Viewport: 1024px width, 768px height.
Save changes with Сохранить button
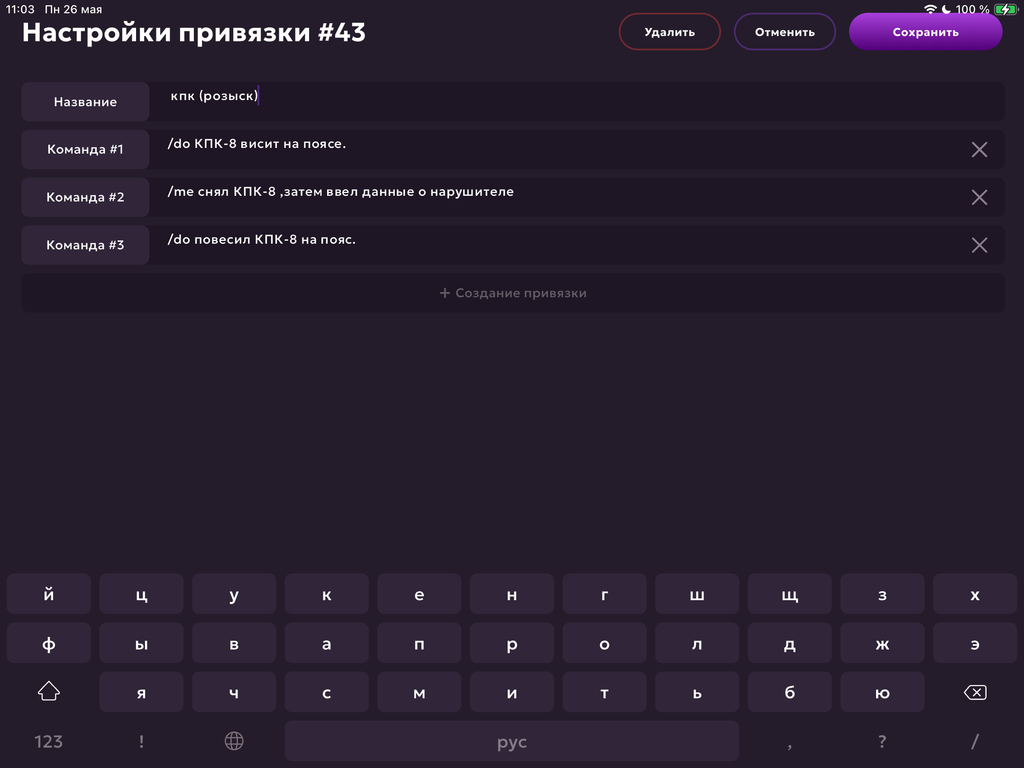coord(925,32)
